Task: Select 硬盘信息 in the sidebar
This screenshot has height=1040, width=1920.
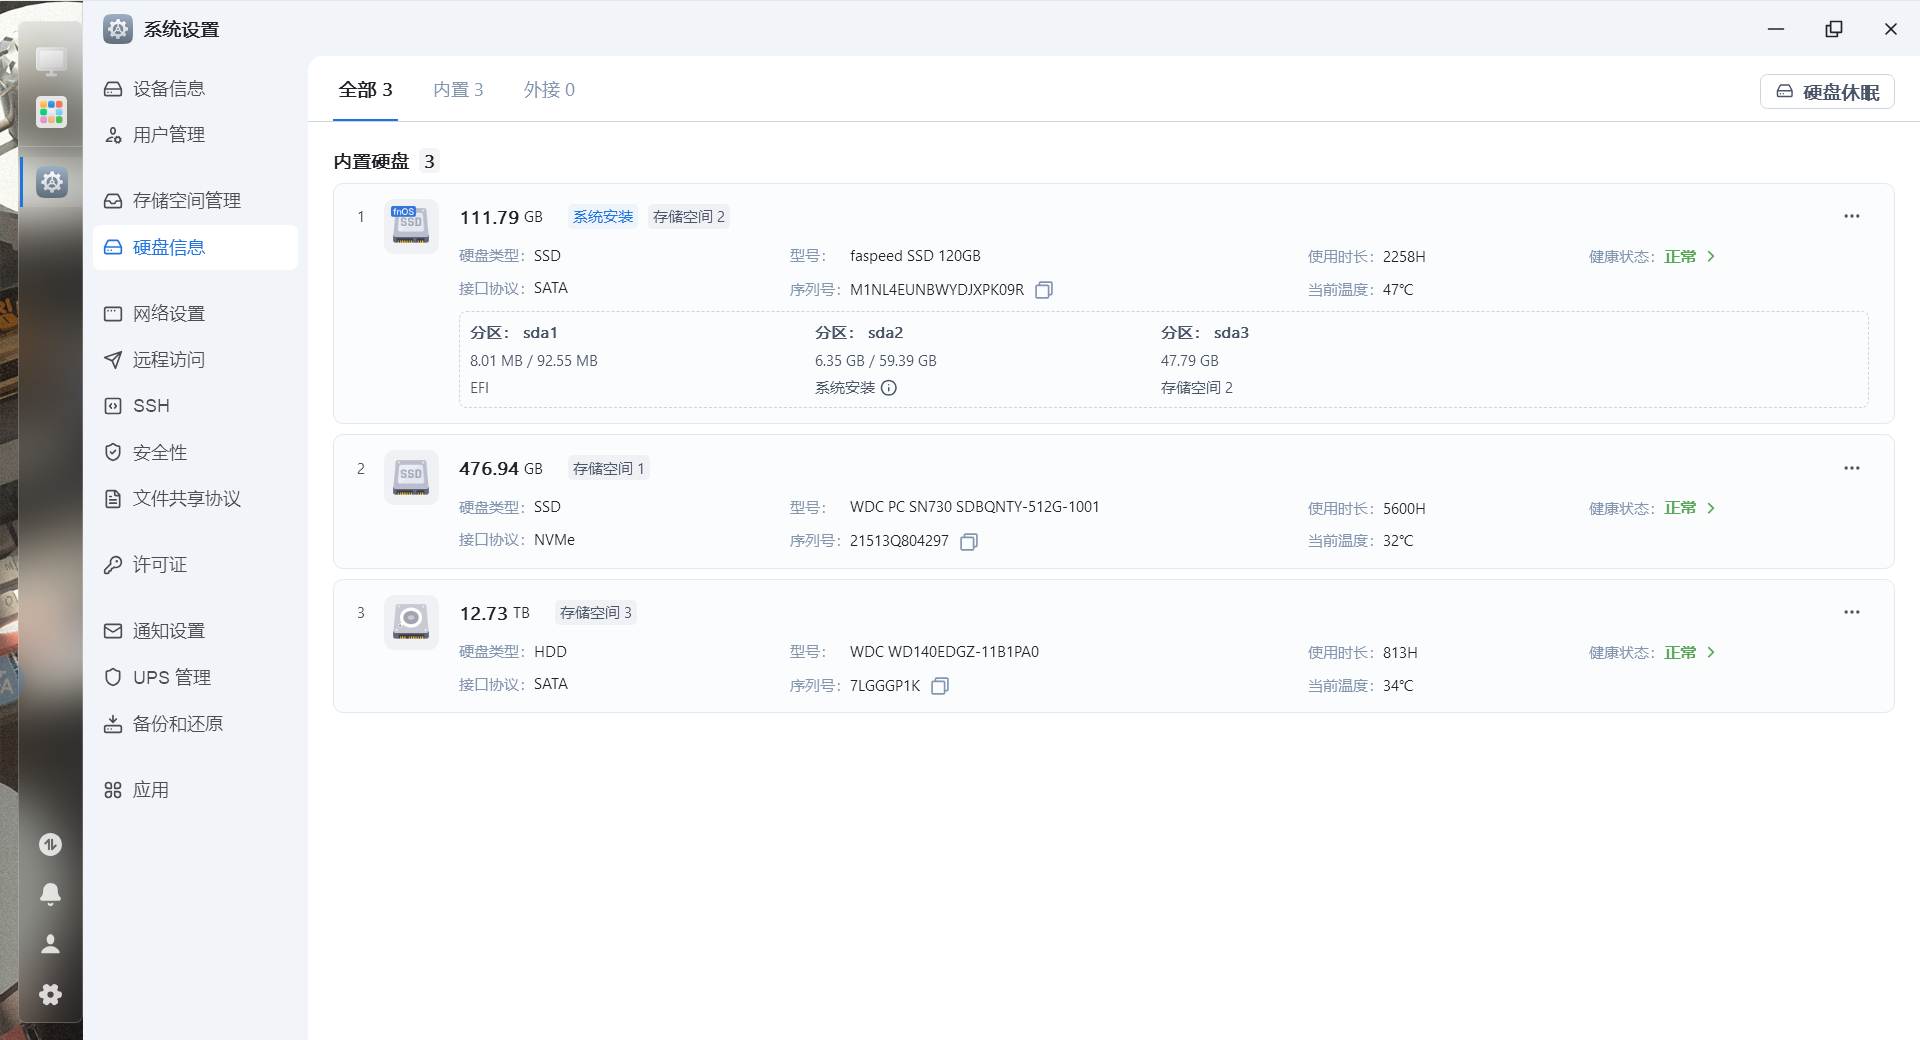Action: 195,247
